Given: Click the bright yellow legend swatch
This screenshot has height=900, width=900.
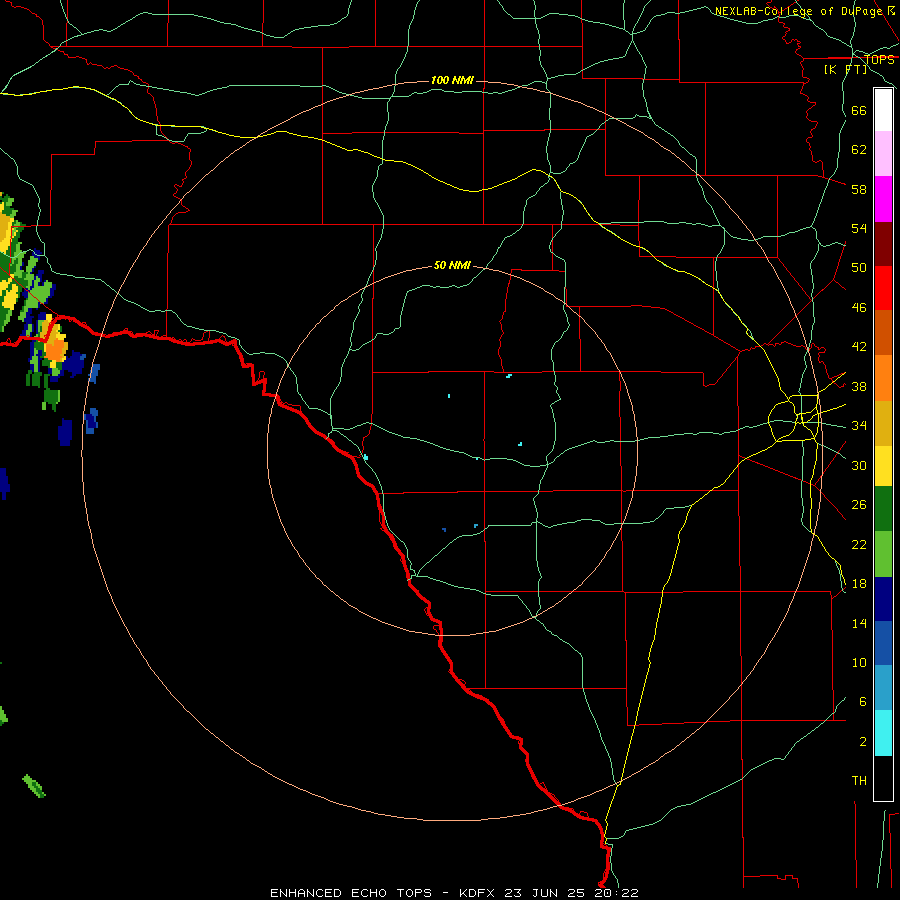Looking at the screenshot, I should 883,465.
